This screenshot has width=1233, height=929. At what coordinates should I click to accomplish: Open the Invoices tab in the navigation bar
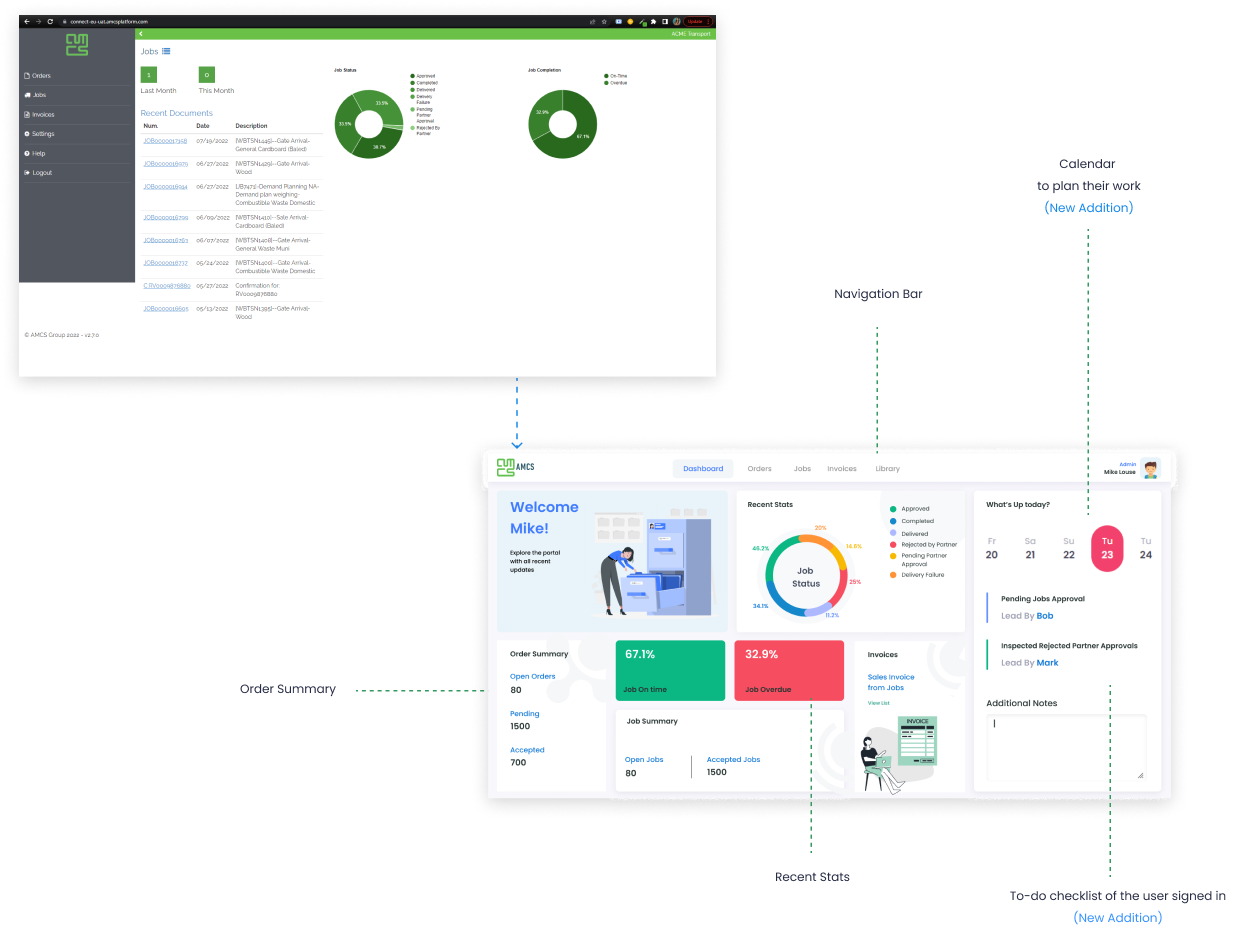tap(842, 468)
